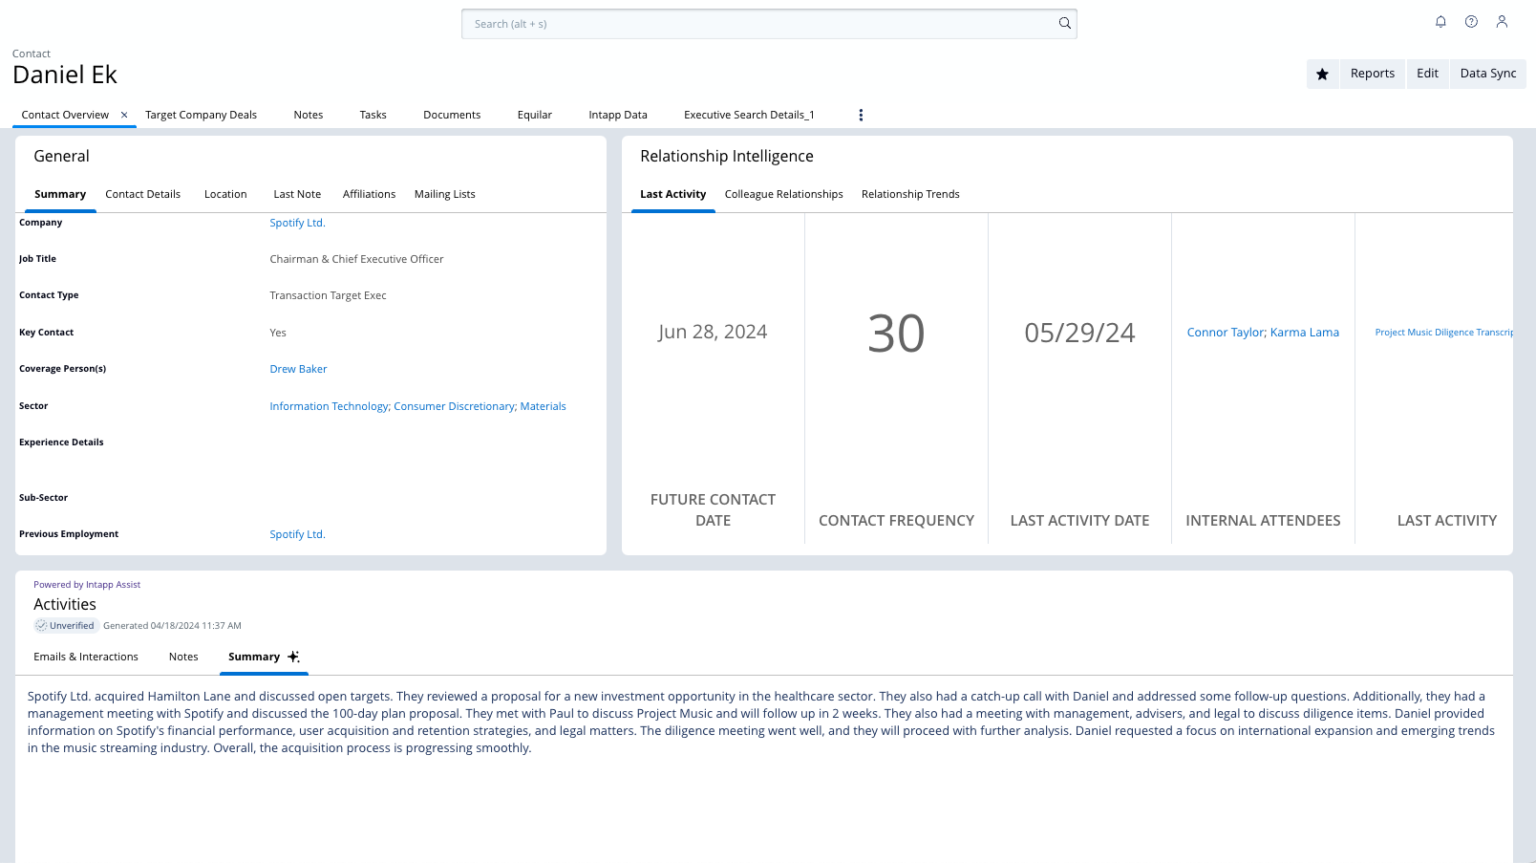Open the user profile icon
Viewport: 1536px width, 863px height.
(1501, 22)
